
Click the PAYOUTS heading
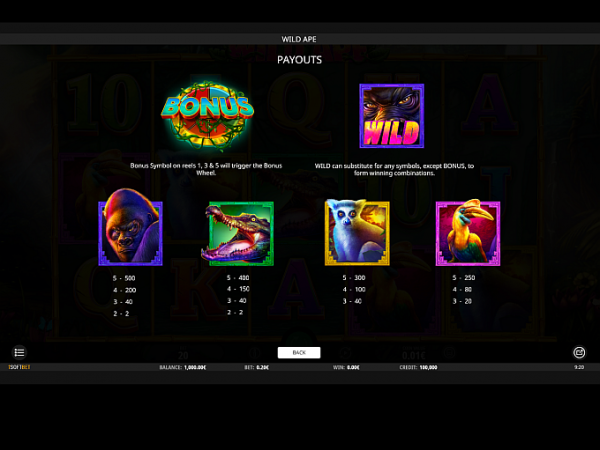tap(299, 60)
